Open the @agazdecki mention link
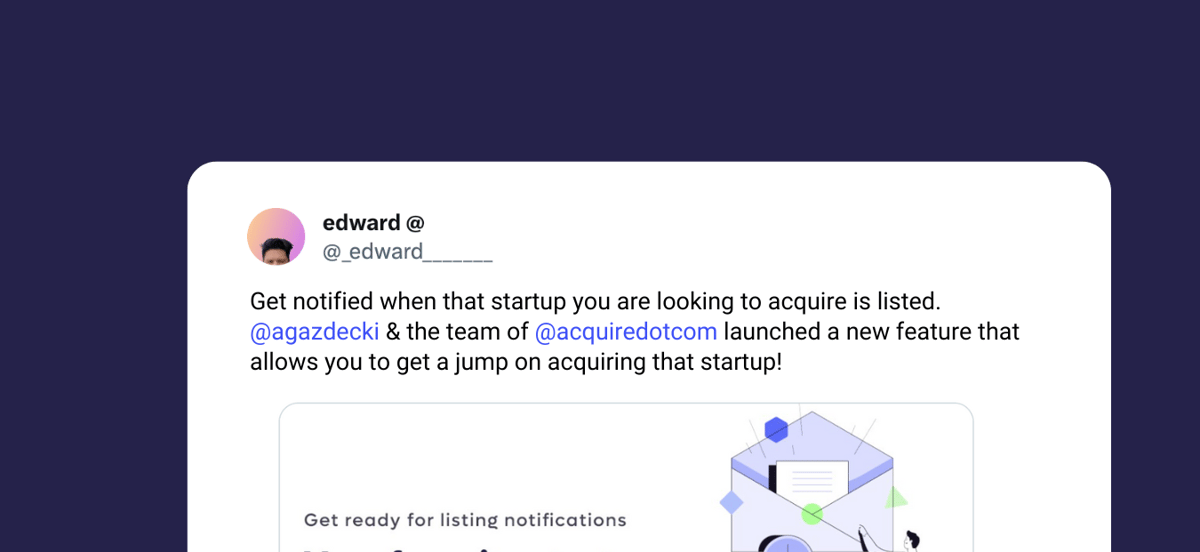This screenshot has width=1200, height=552. click(314, 331)
